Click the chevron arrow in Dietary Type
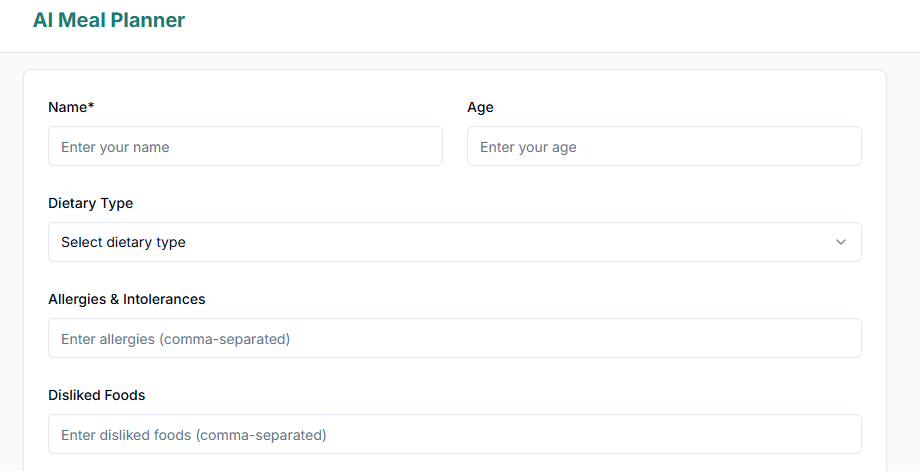This screenshot has height=471, width=920. (840, 242)
